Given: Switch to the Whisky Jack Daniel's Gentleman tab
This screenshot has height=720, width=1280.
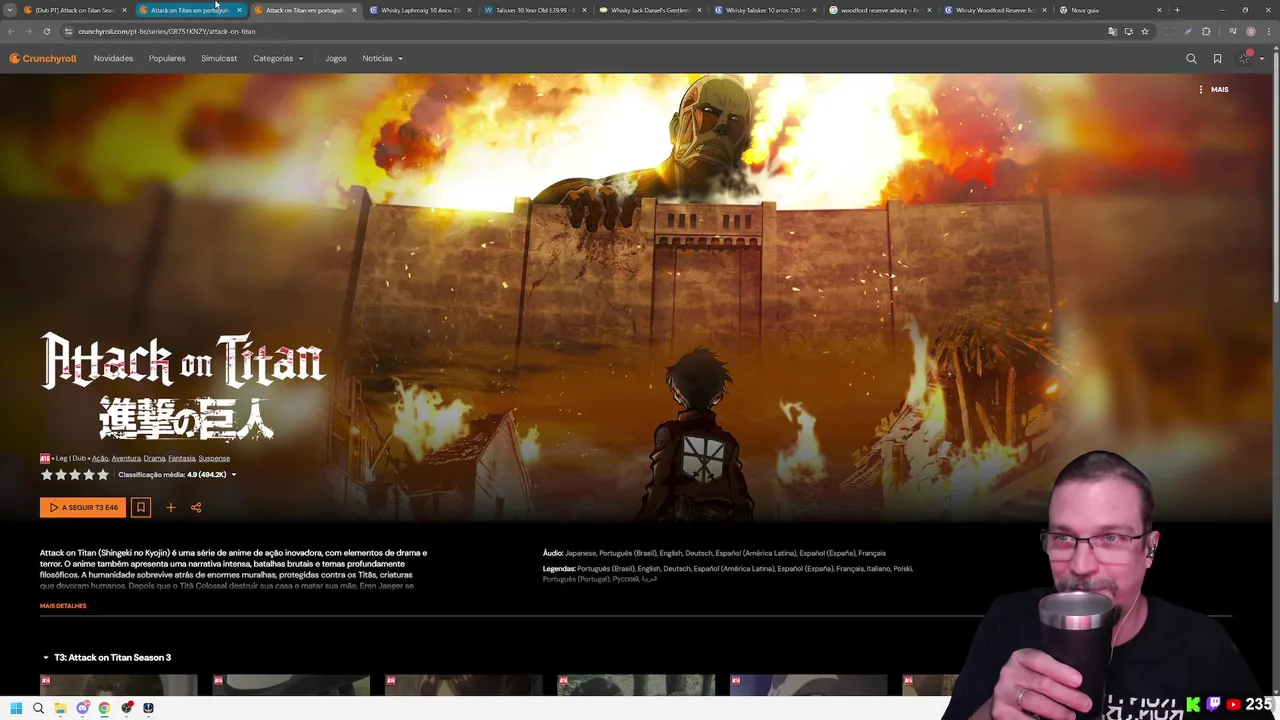Looking at the screenshot, I should tap(650, 10).
